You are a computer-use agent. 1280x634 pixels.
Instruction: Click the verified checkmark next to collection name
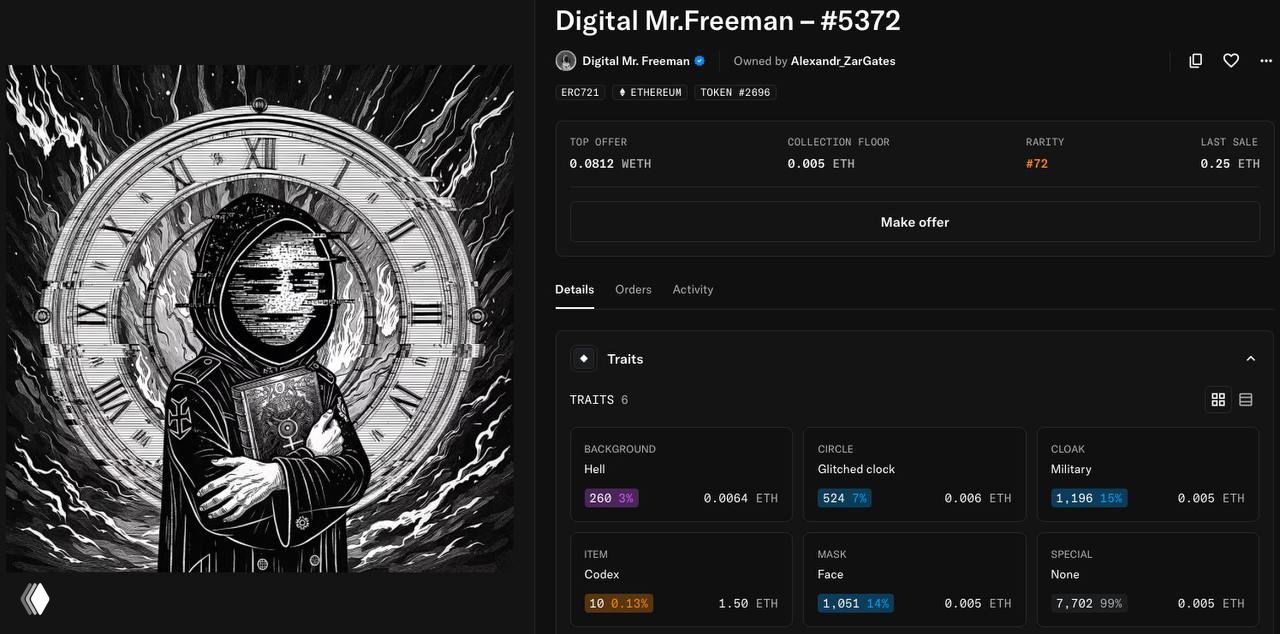pyautogui.click(x=699, y=60)
